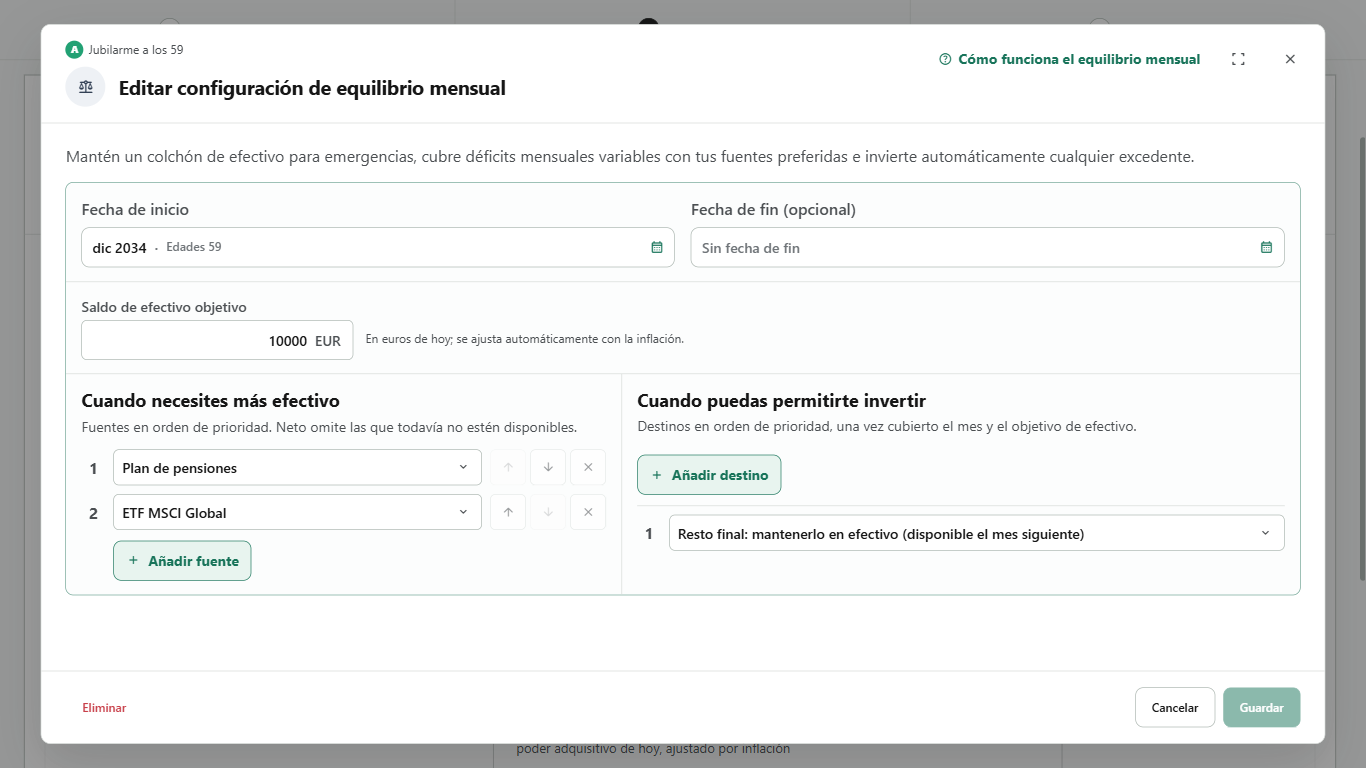Click the 'Sin fecha de fin' field
The image size is (1366, 768).
click(988, 247)
